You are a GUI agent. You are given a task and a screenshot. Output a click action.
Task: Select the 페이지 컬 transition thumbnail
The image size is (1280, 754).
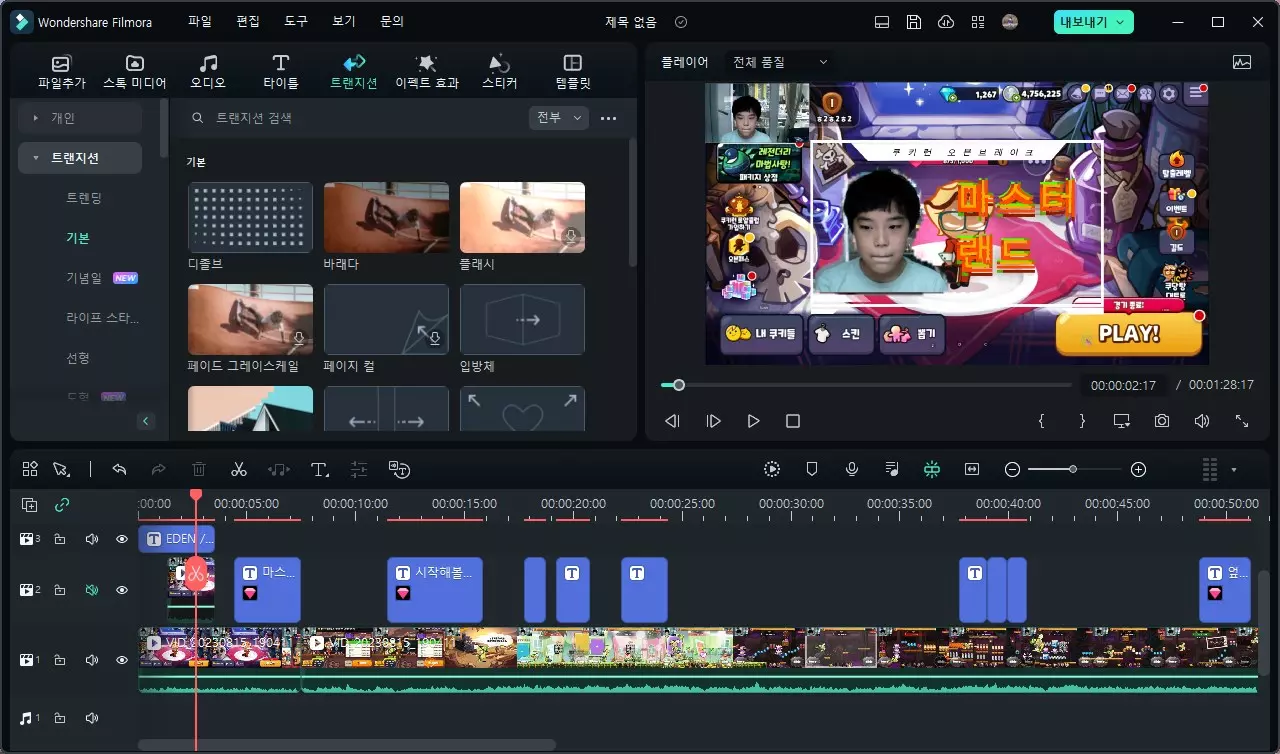pos(386,319)
